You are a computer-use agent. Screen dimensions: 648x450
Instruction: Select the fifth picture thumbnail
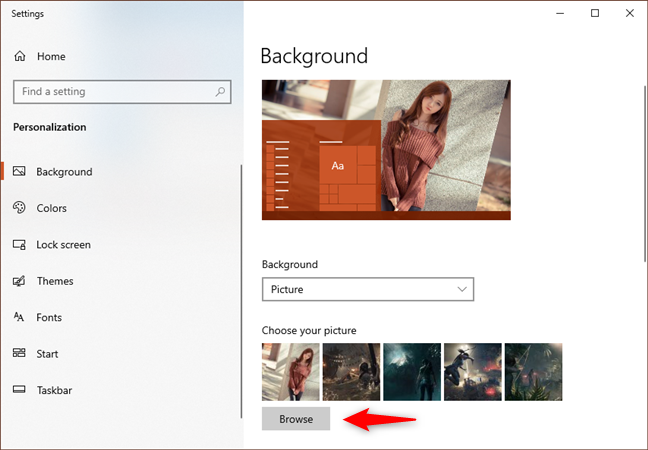click(533, 372)
